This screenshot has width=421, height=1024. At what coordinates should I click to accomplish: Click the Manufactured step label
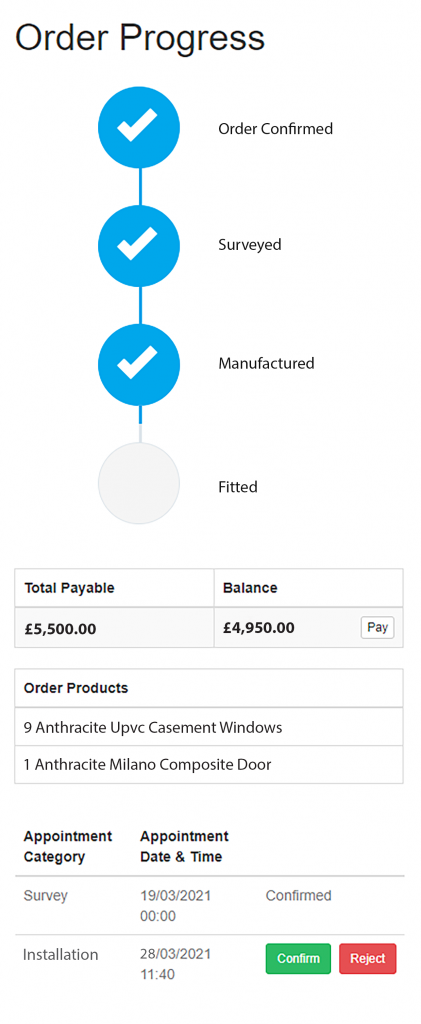click(266, 363)
